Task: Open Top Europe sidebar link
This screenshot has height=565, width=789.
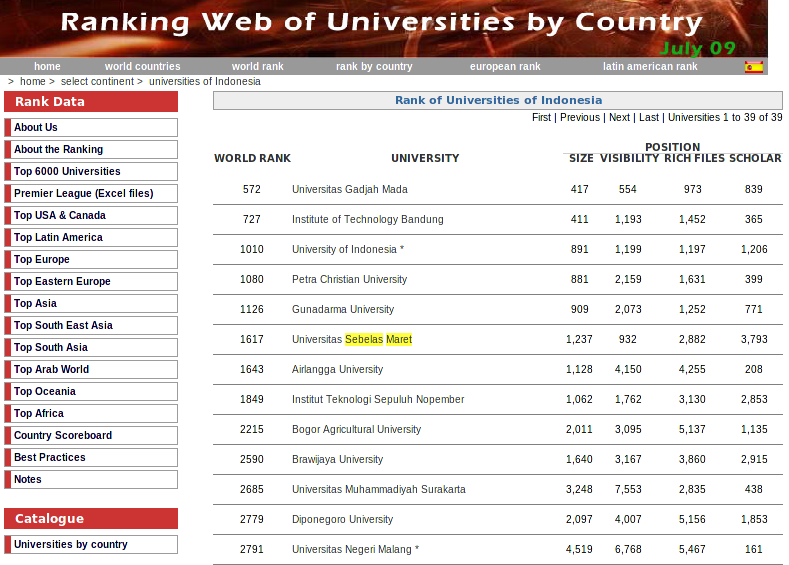Action: click(91, 260)
